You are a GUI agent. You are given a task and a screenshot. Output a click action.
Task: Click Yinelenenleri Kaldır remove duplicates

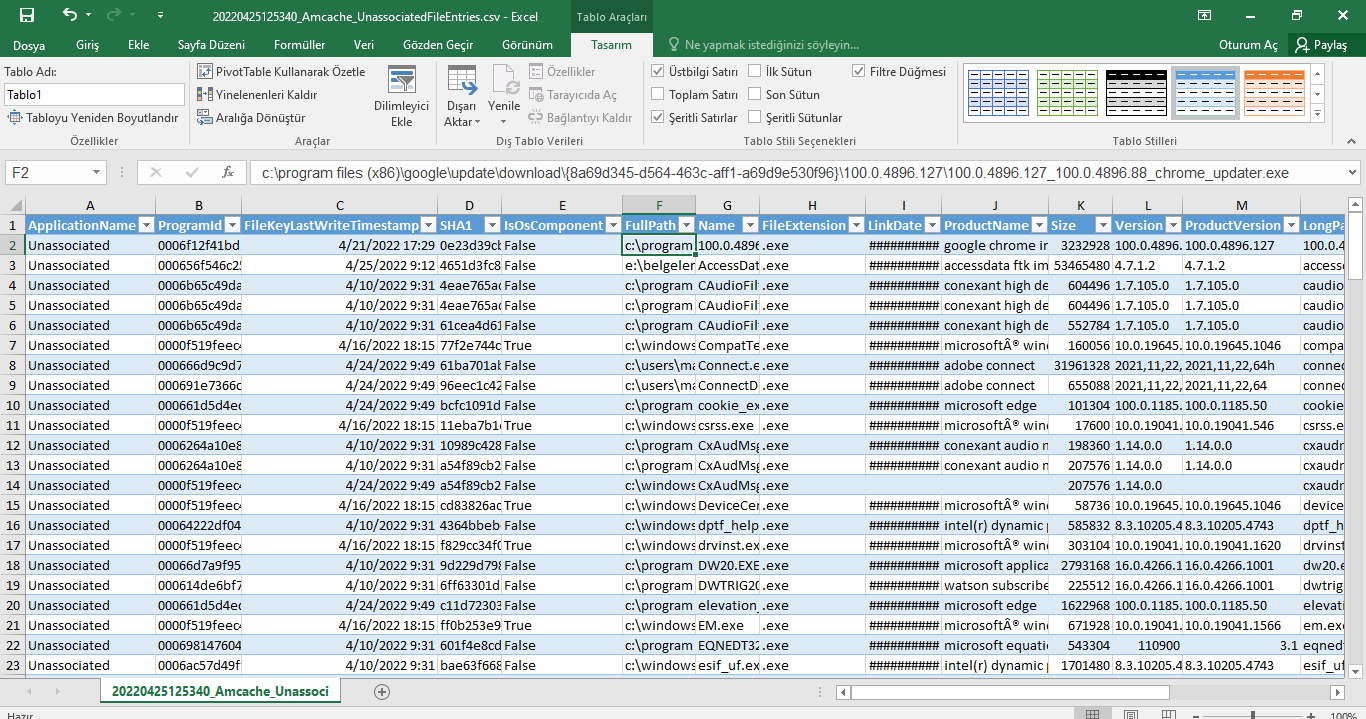[258, 95]
